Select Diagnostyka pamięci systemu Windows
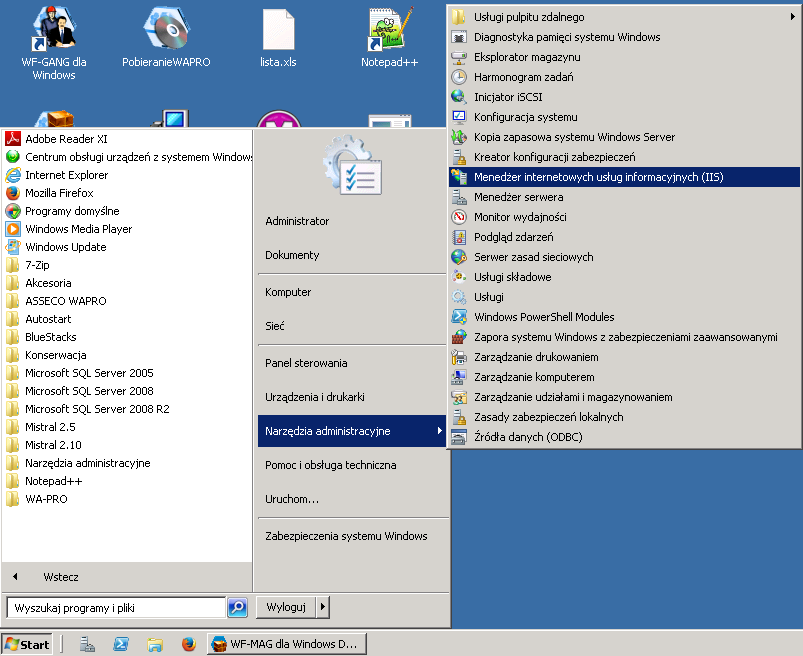This screenshot has width=803, height=656. 624,37
